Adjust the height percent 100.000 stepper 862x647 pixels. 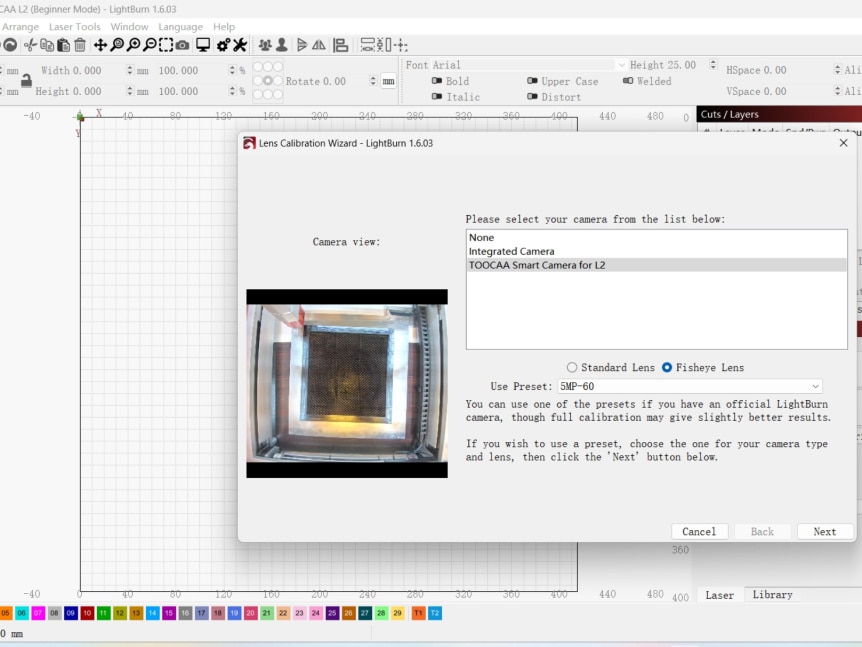point(232,91)
